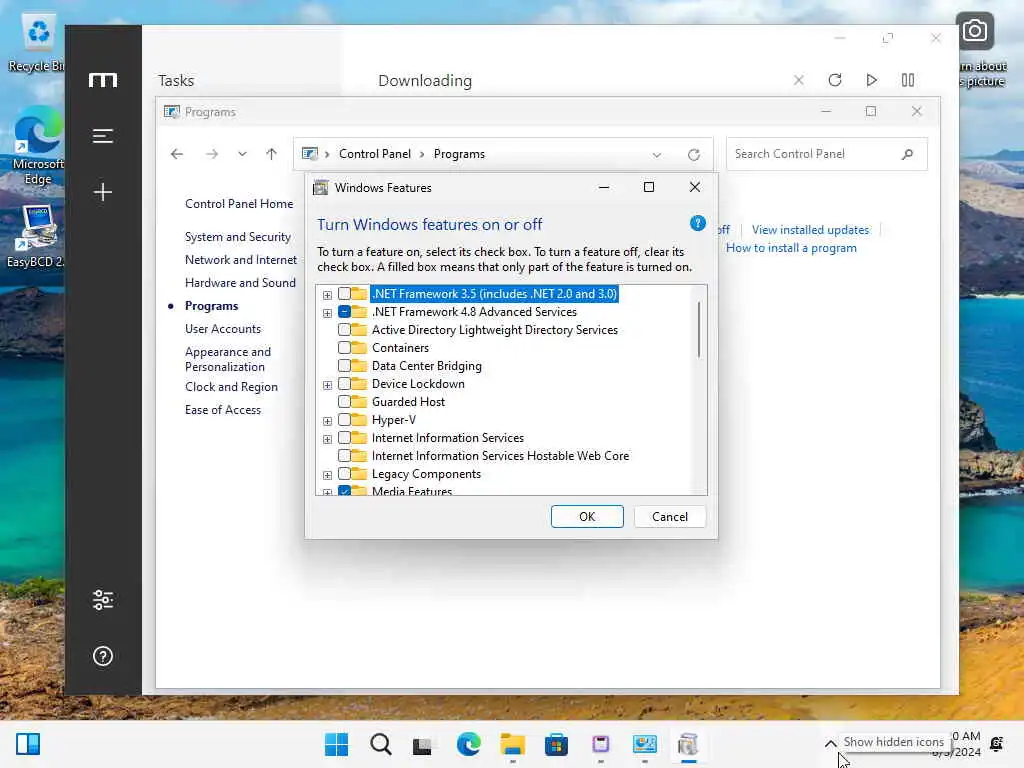This screenshot has height=768, width=1024.
Task: Go to Control Panel Home
Action: [x=239, y=204]
